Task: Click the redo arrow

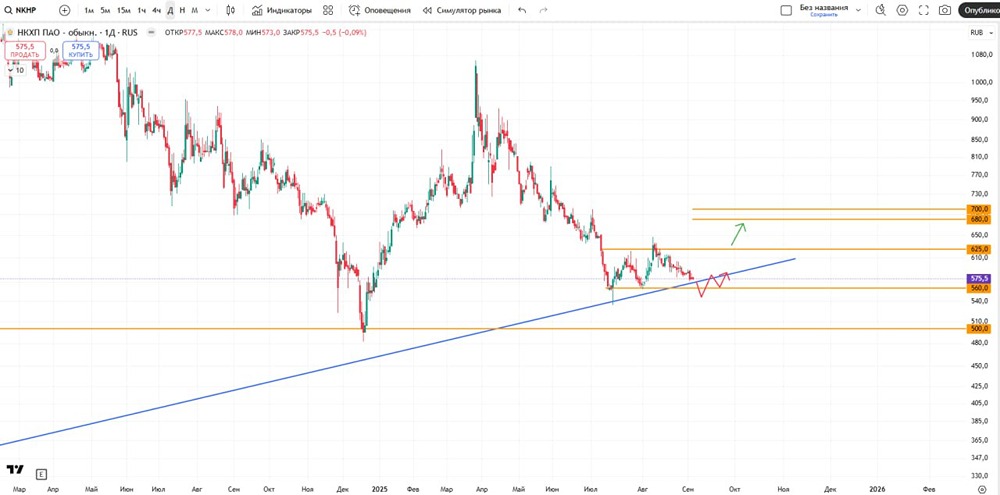Action: (x=543, y=10)
